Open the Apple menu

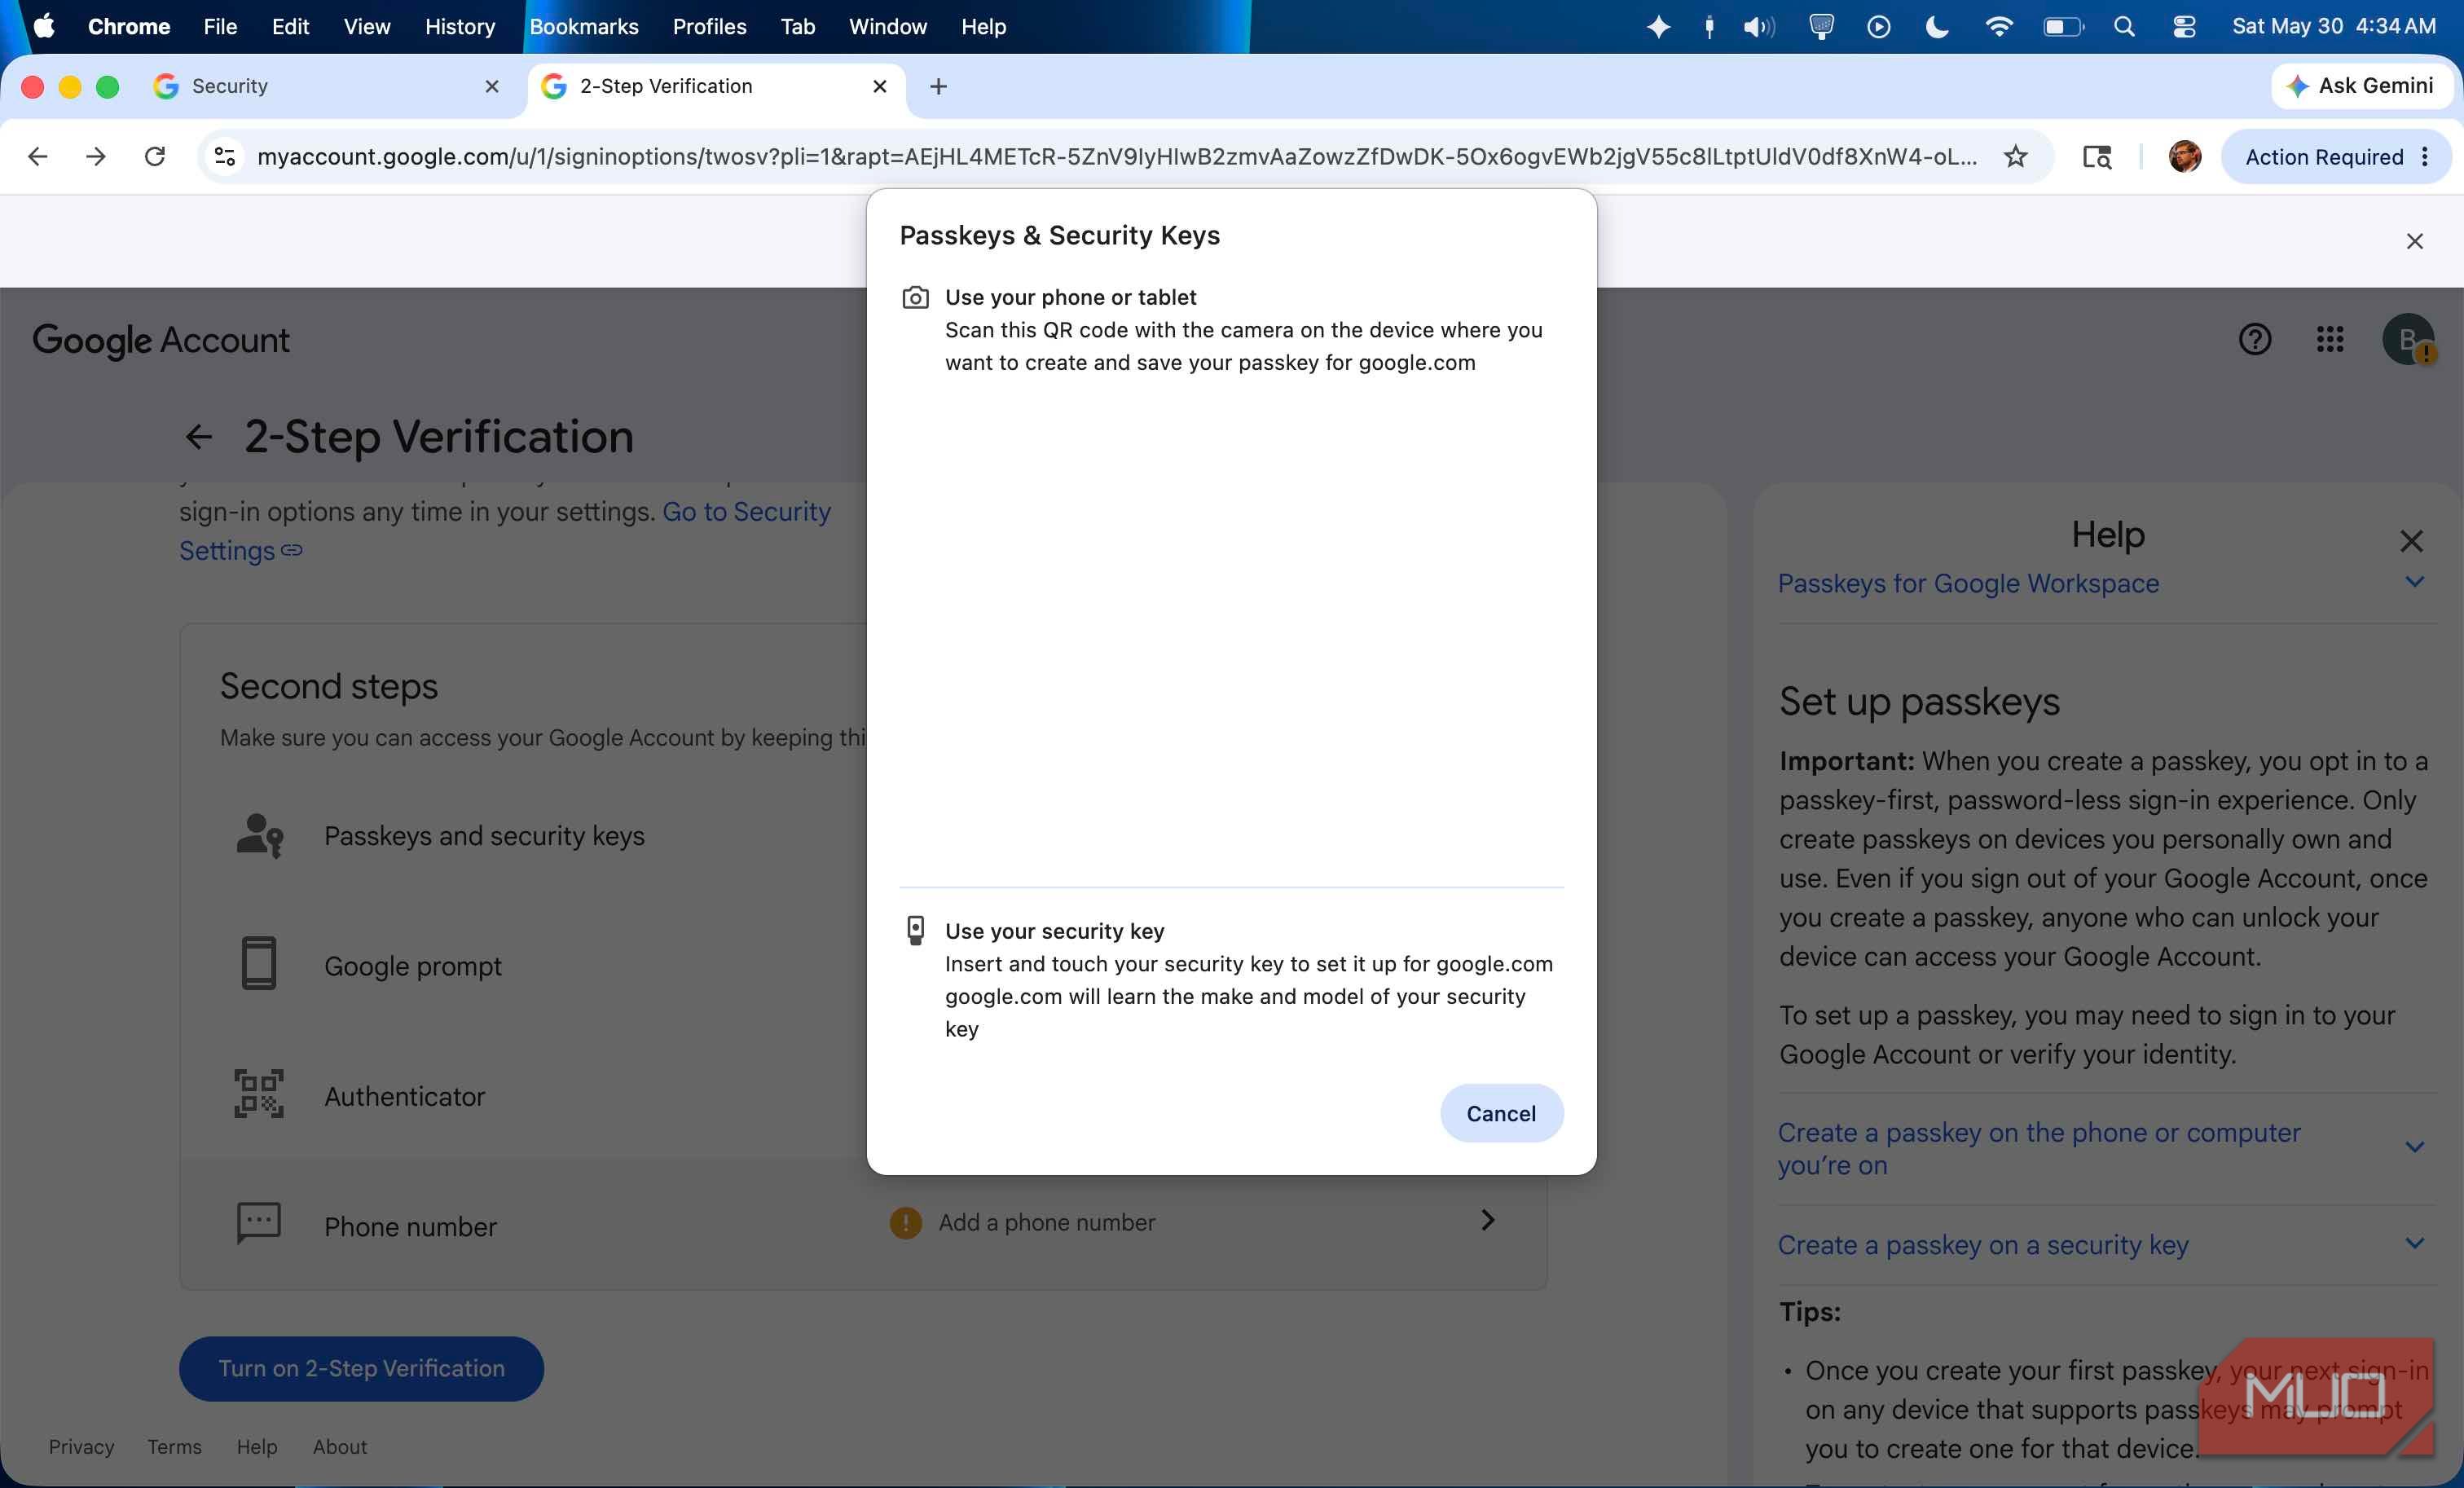pyautogui.click(x=43, y=27)
